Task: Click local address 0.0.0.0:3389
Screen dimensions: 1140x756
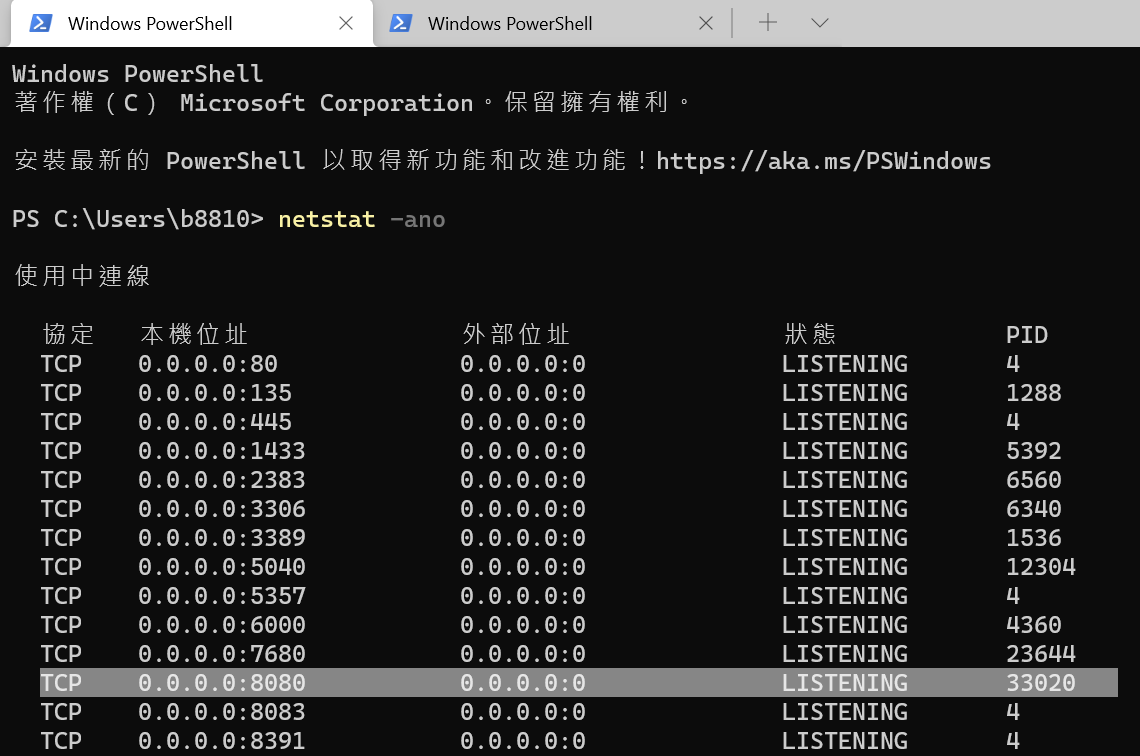Action: coord(222,538)
